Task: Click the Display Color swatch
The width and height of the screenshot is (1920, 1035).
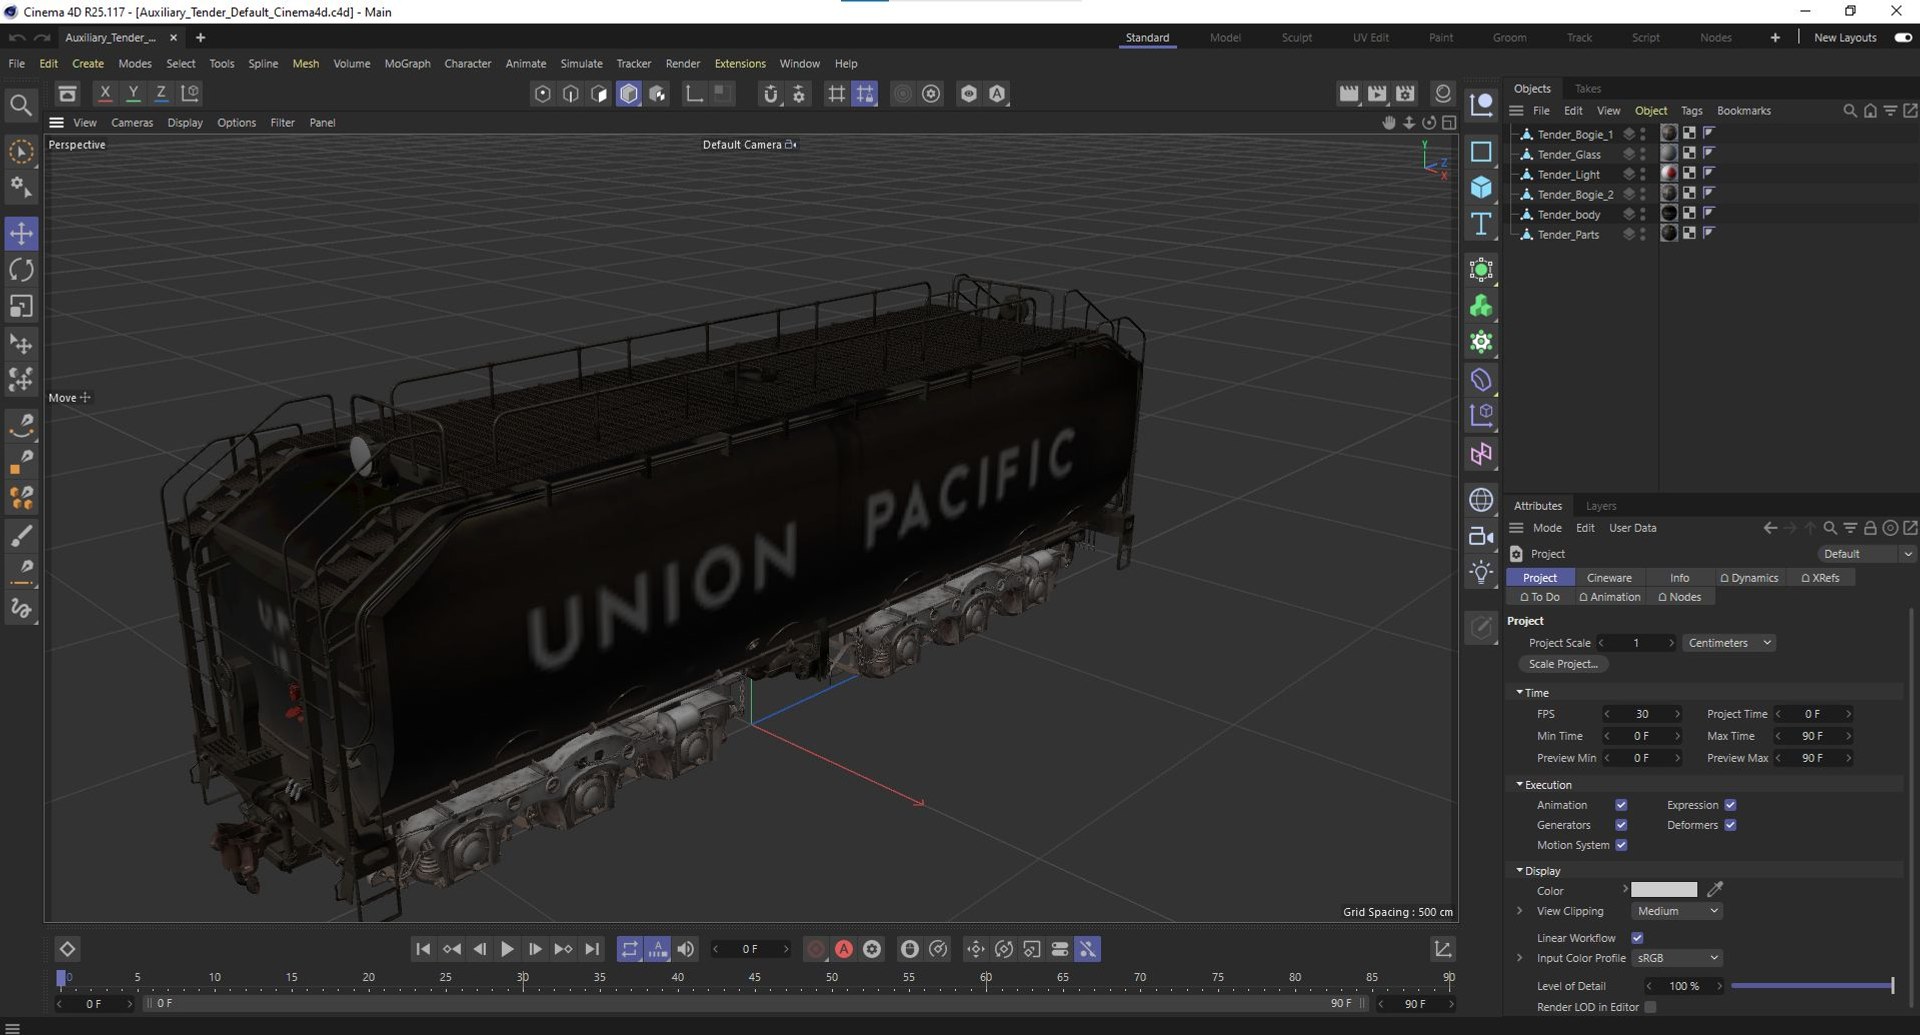Action: point(1664,890)
